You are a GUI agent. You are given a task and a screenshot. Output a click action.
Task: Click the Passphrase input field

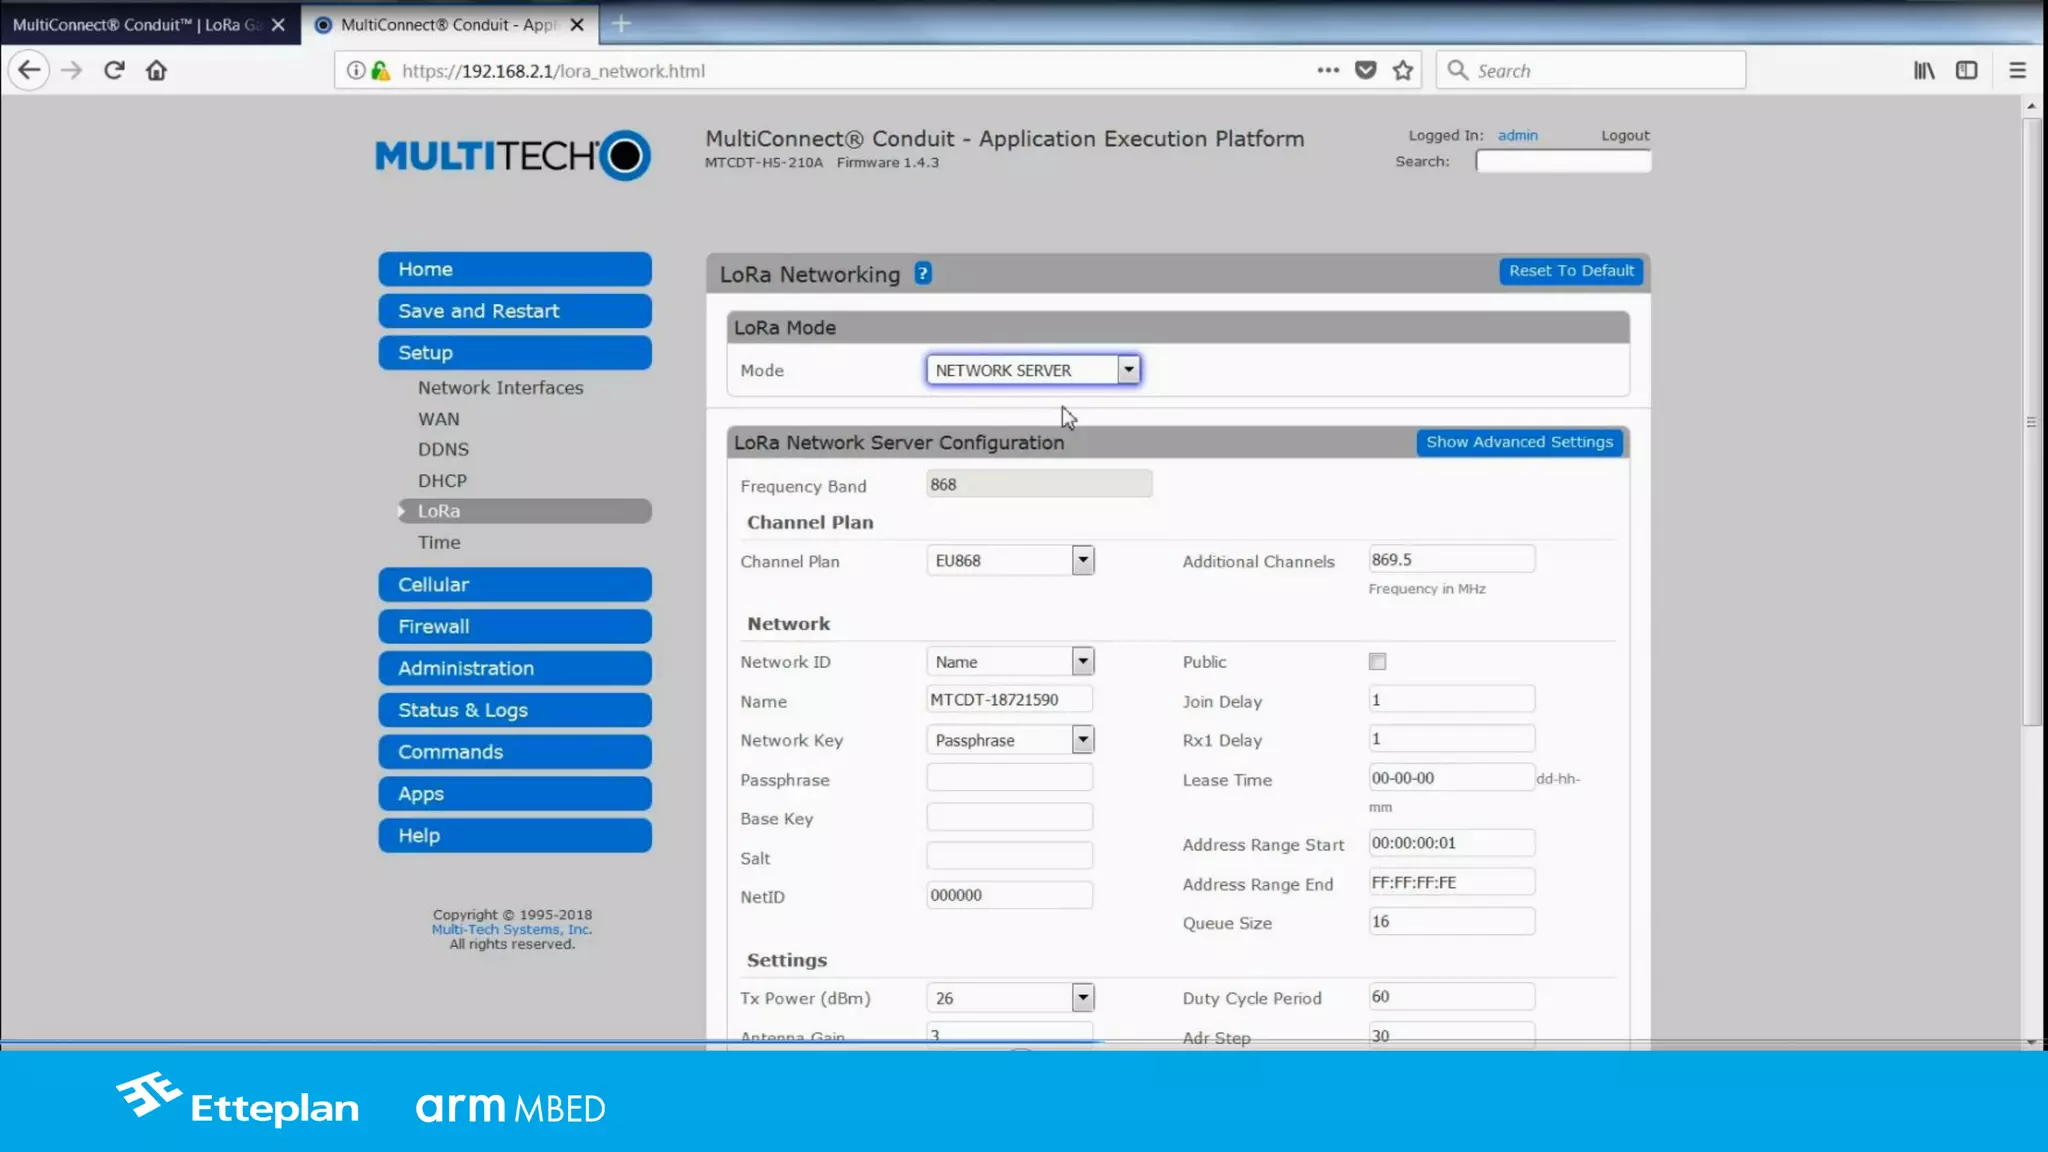pyautogui.click(x=1009, y=778)
